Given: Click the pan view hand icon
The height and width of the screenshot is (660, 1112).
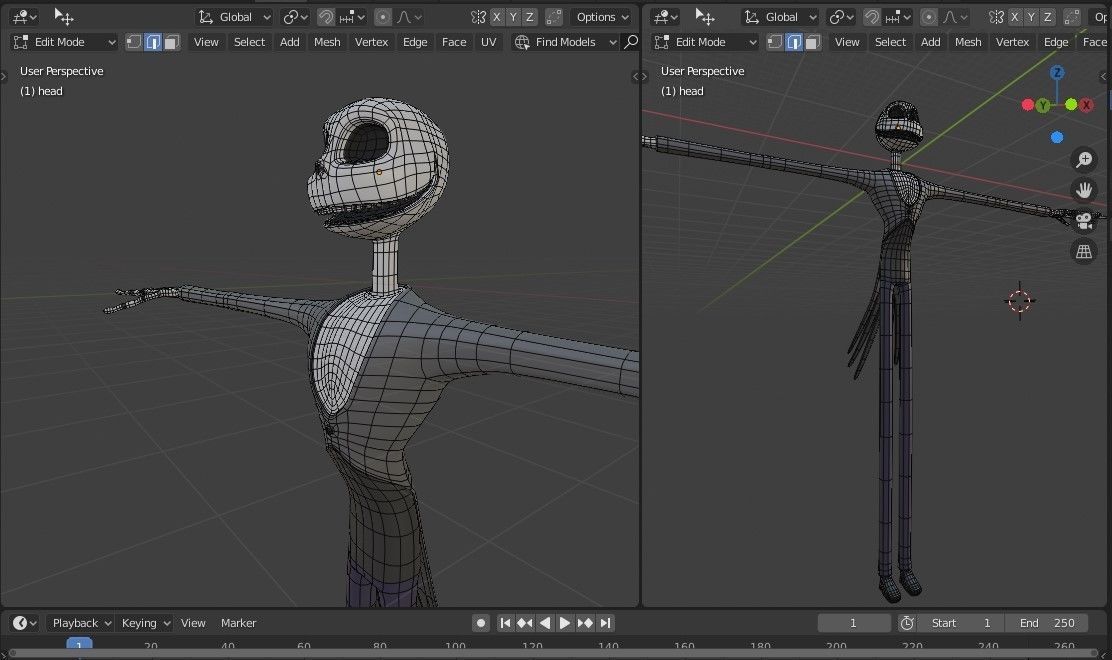Looking at the screenshot, I should 1084,190.
